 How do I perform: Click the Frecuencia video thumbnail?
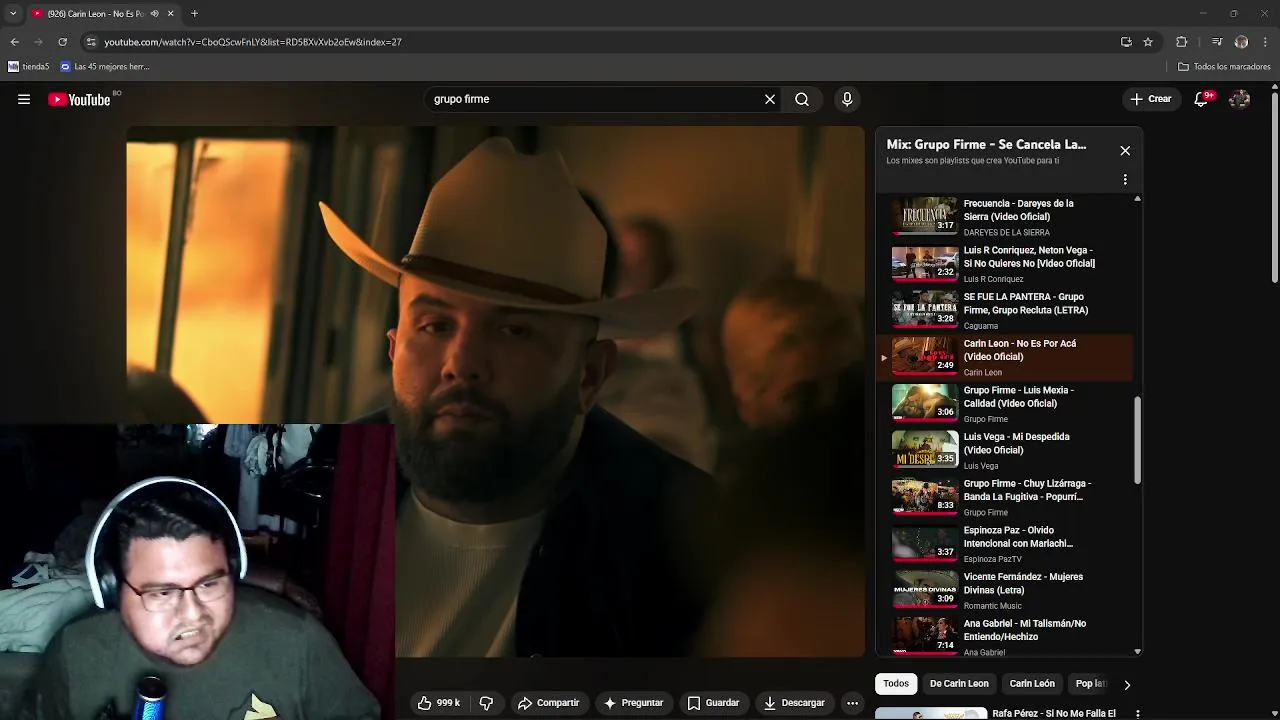click(x=925, y=215)
